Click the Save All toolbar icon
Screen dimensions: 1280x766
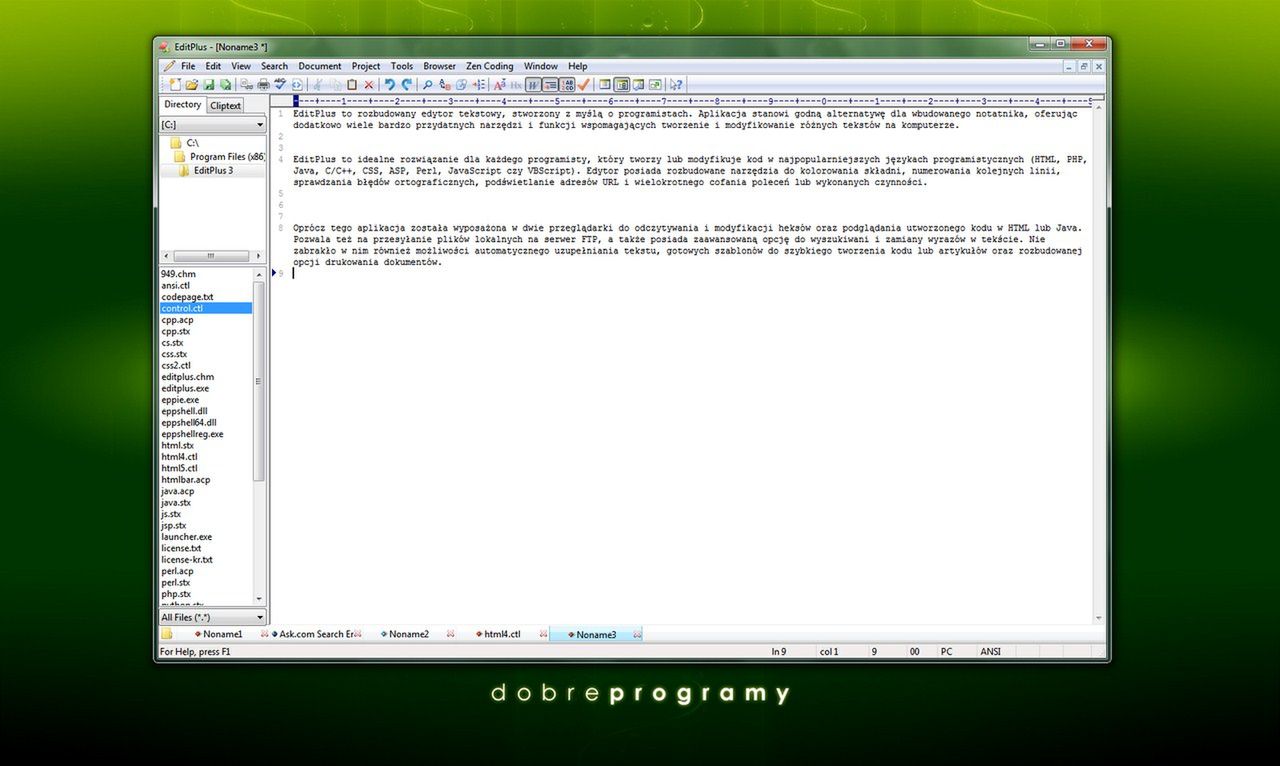click(x=225, y=85)
